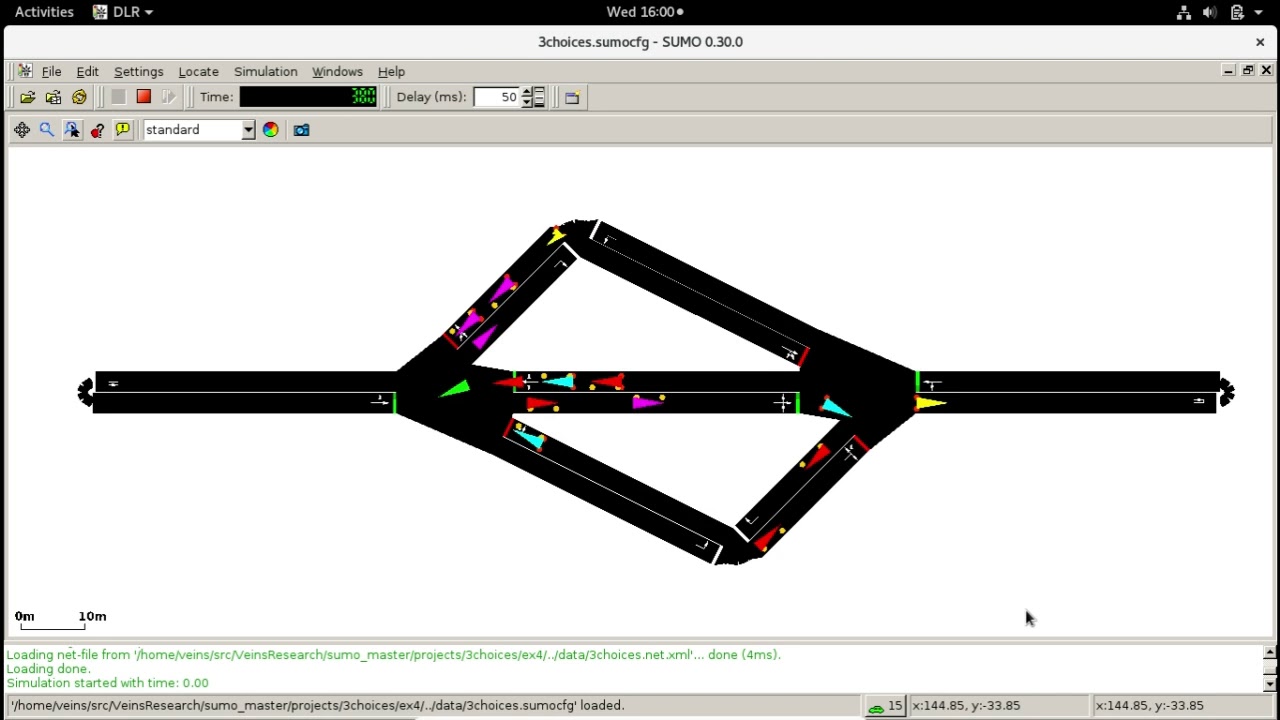Open the Activities overview
Screen dimensions: 1280x720
tap(44, 12)
